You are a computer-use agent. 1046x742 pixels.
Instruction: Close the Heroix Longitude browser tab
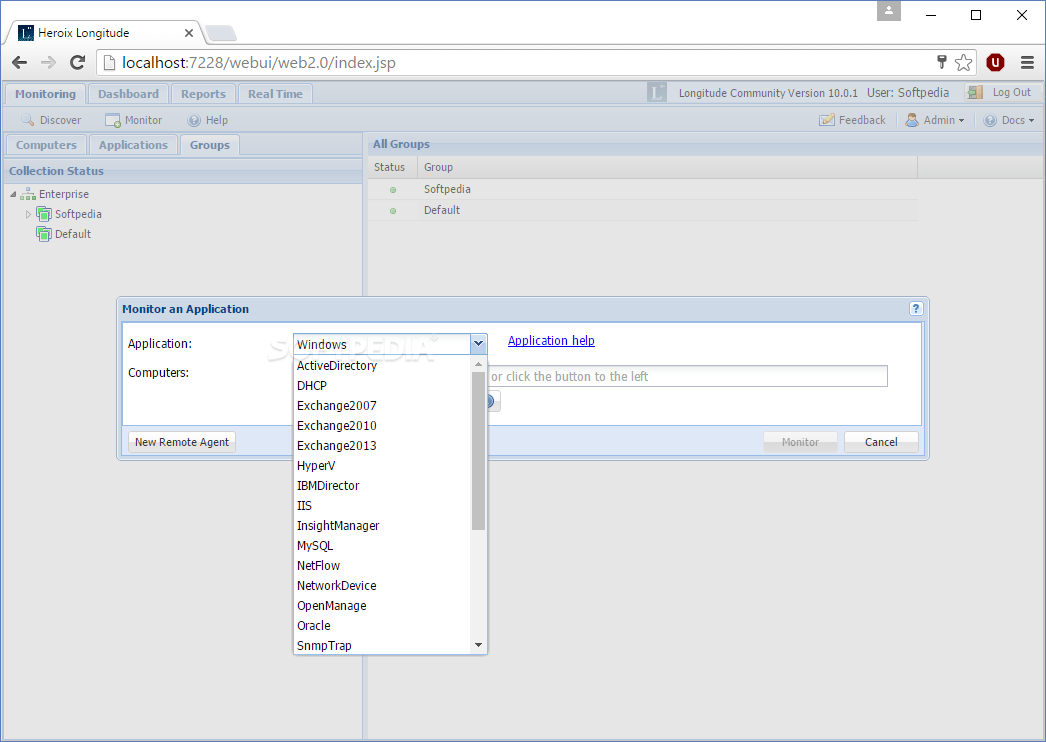[189, 33]
